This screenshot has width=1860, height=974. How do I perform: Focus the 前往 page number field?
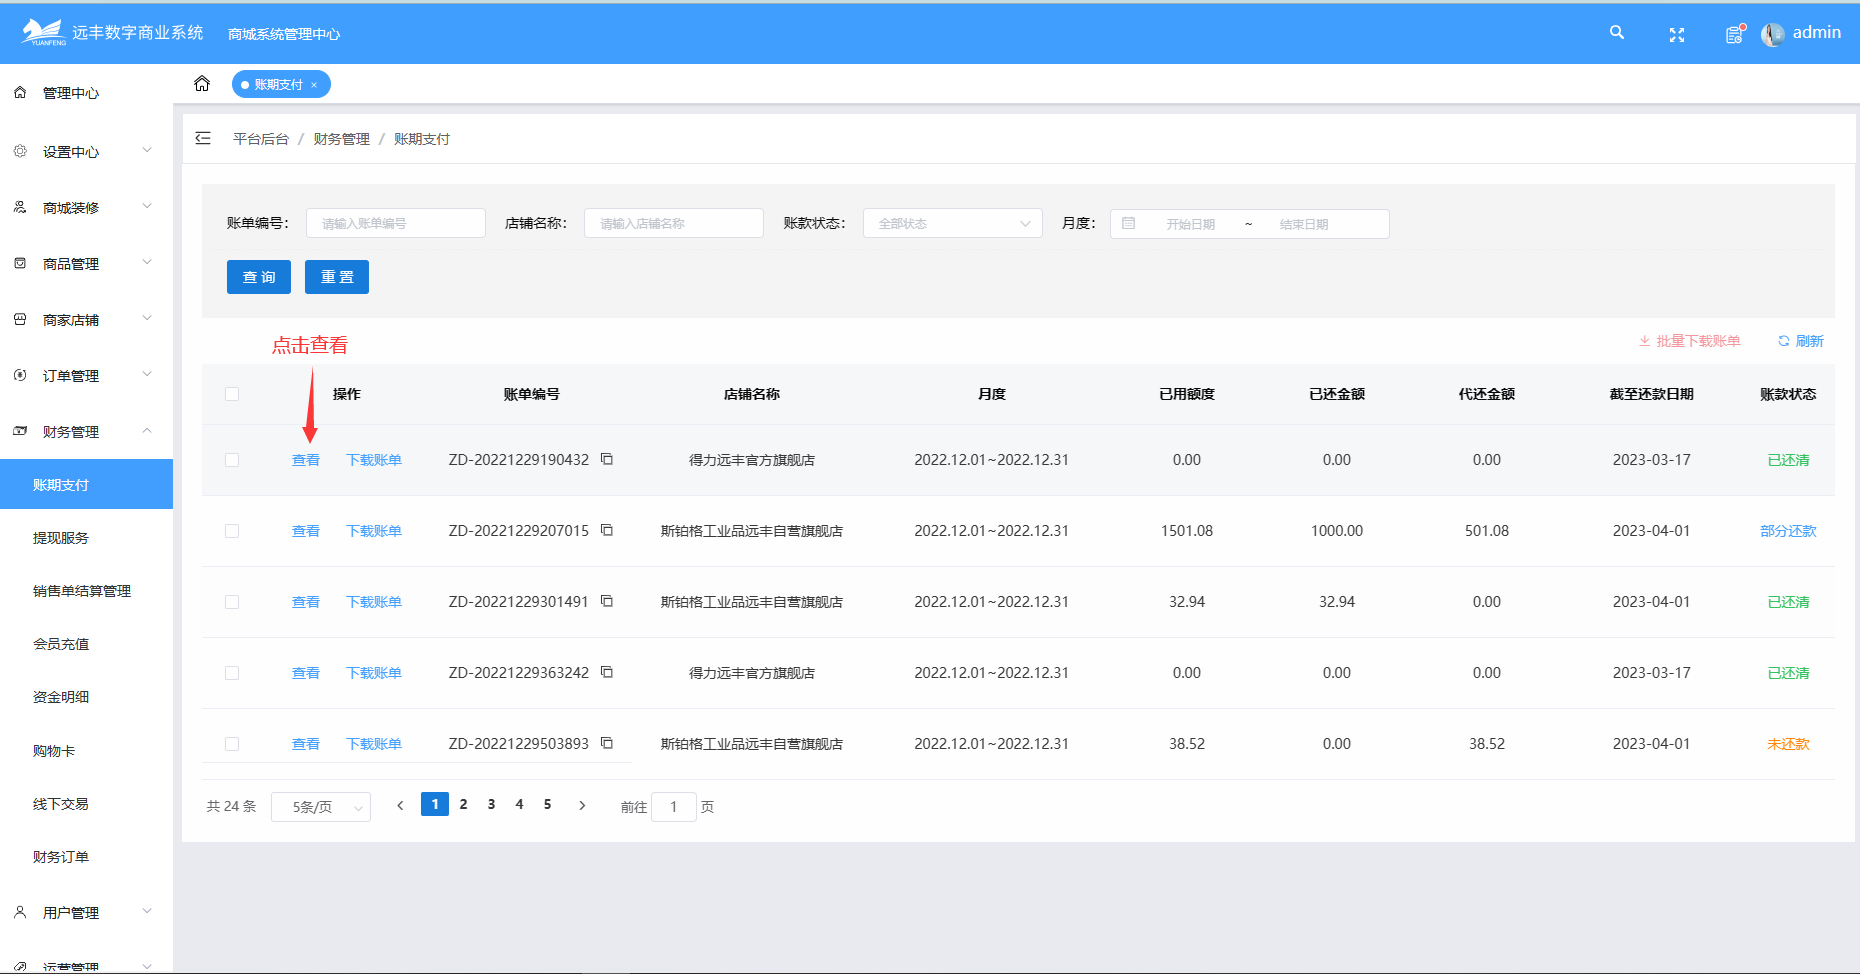pyautogui.click(x=674, y=807)
